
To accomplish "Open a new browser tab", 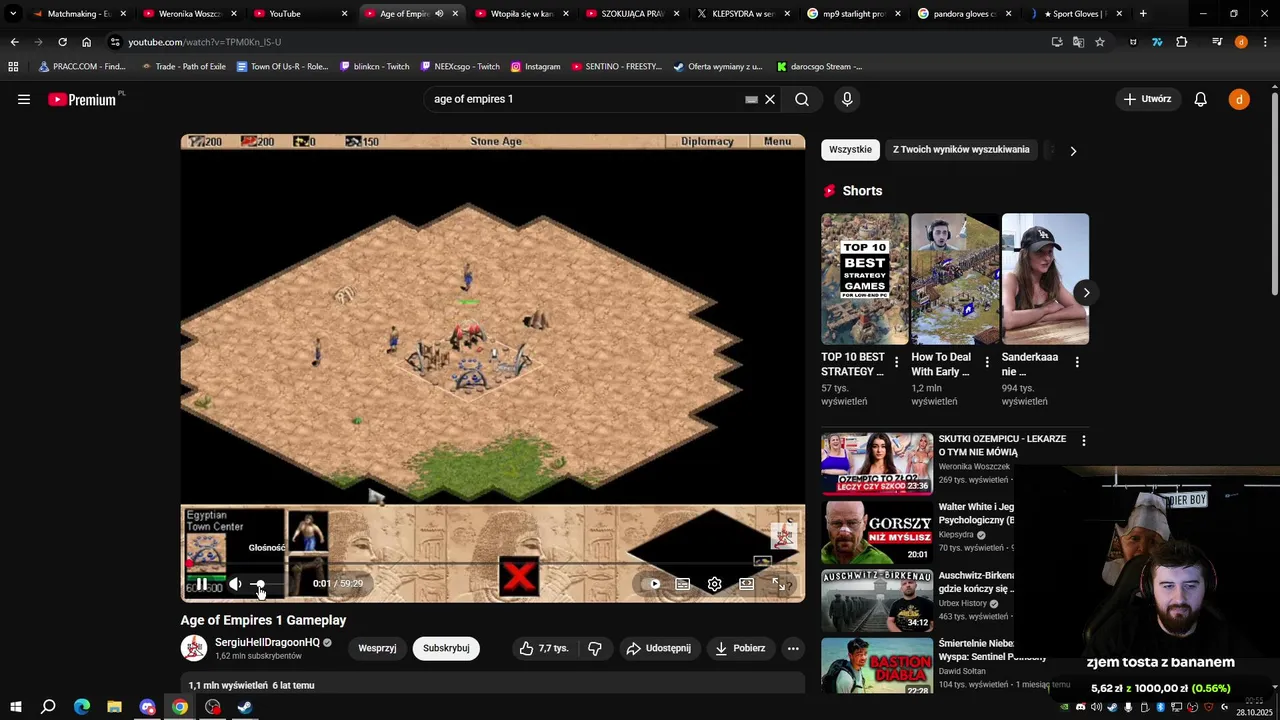I will click(1143, 14).
